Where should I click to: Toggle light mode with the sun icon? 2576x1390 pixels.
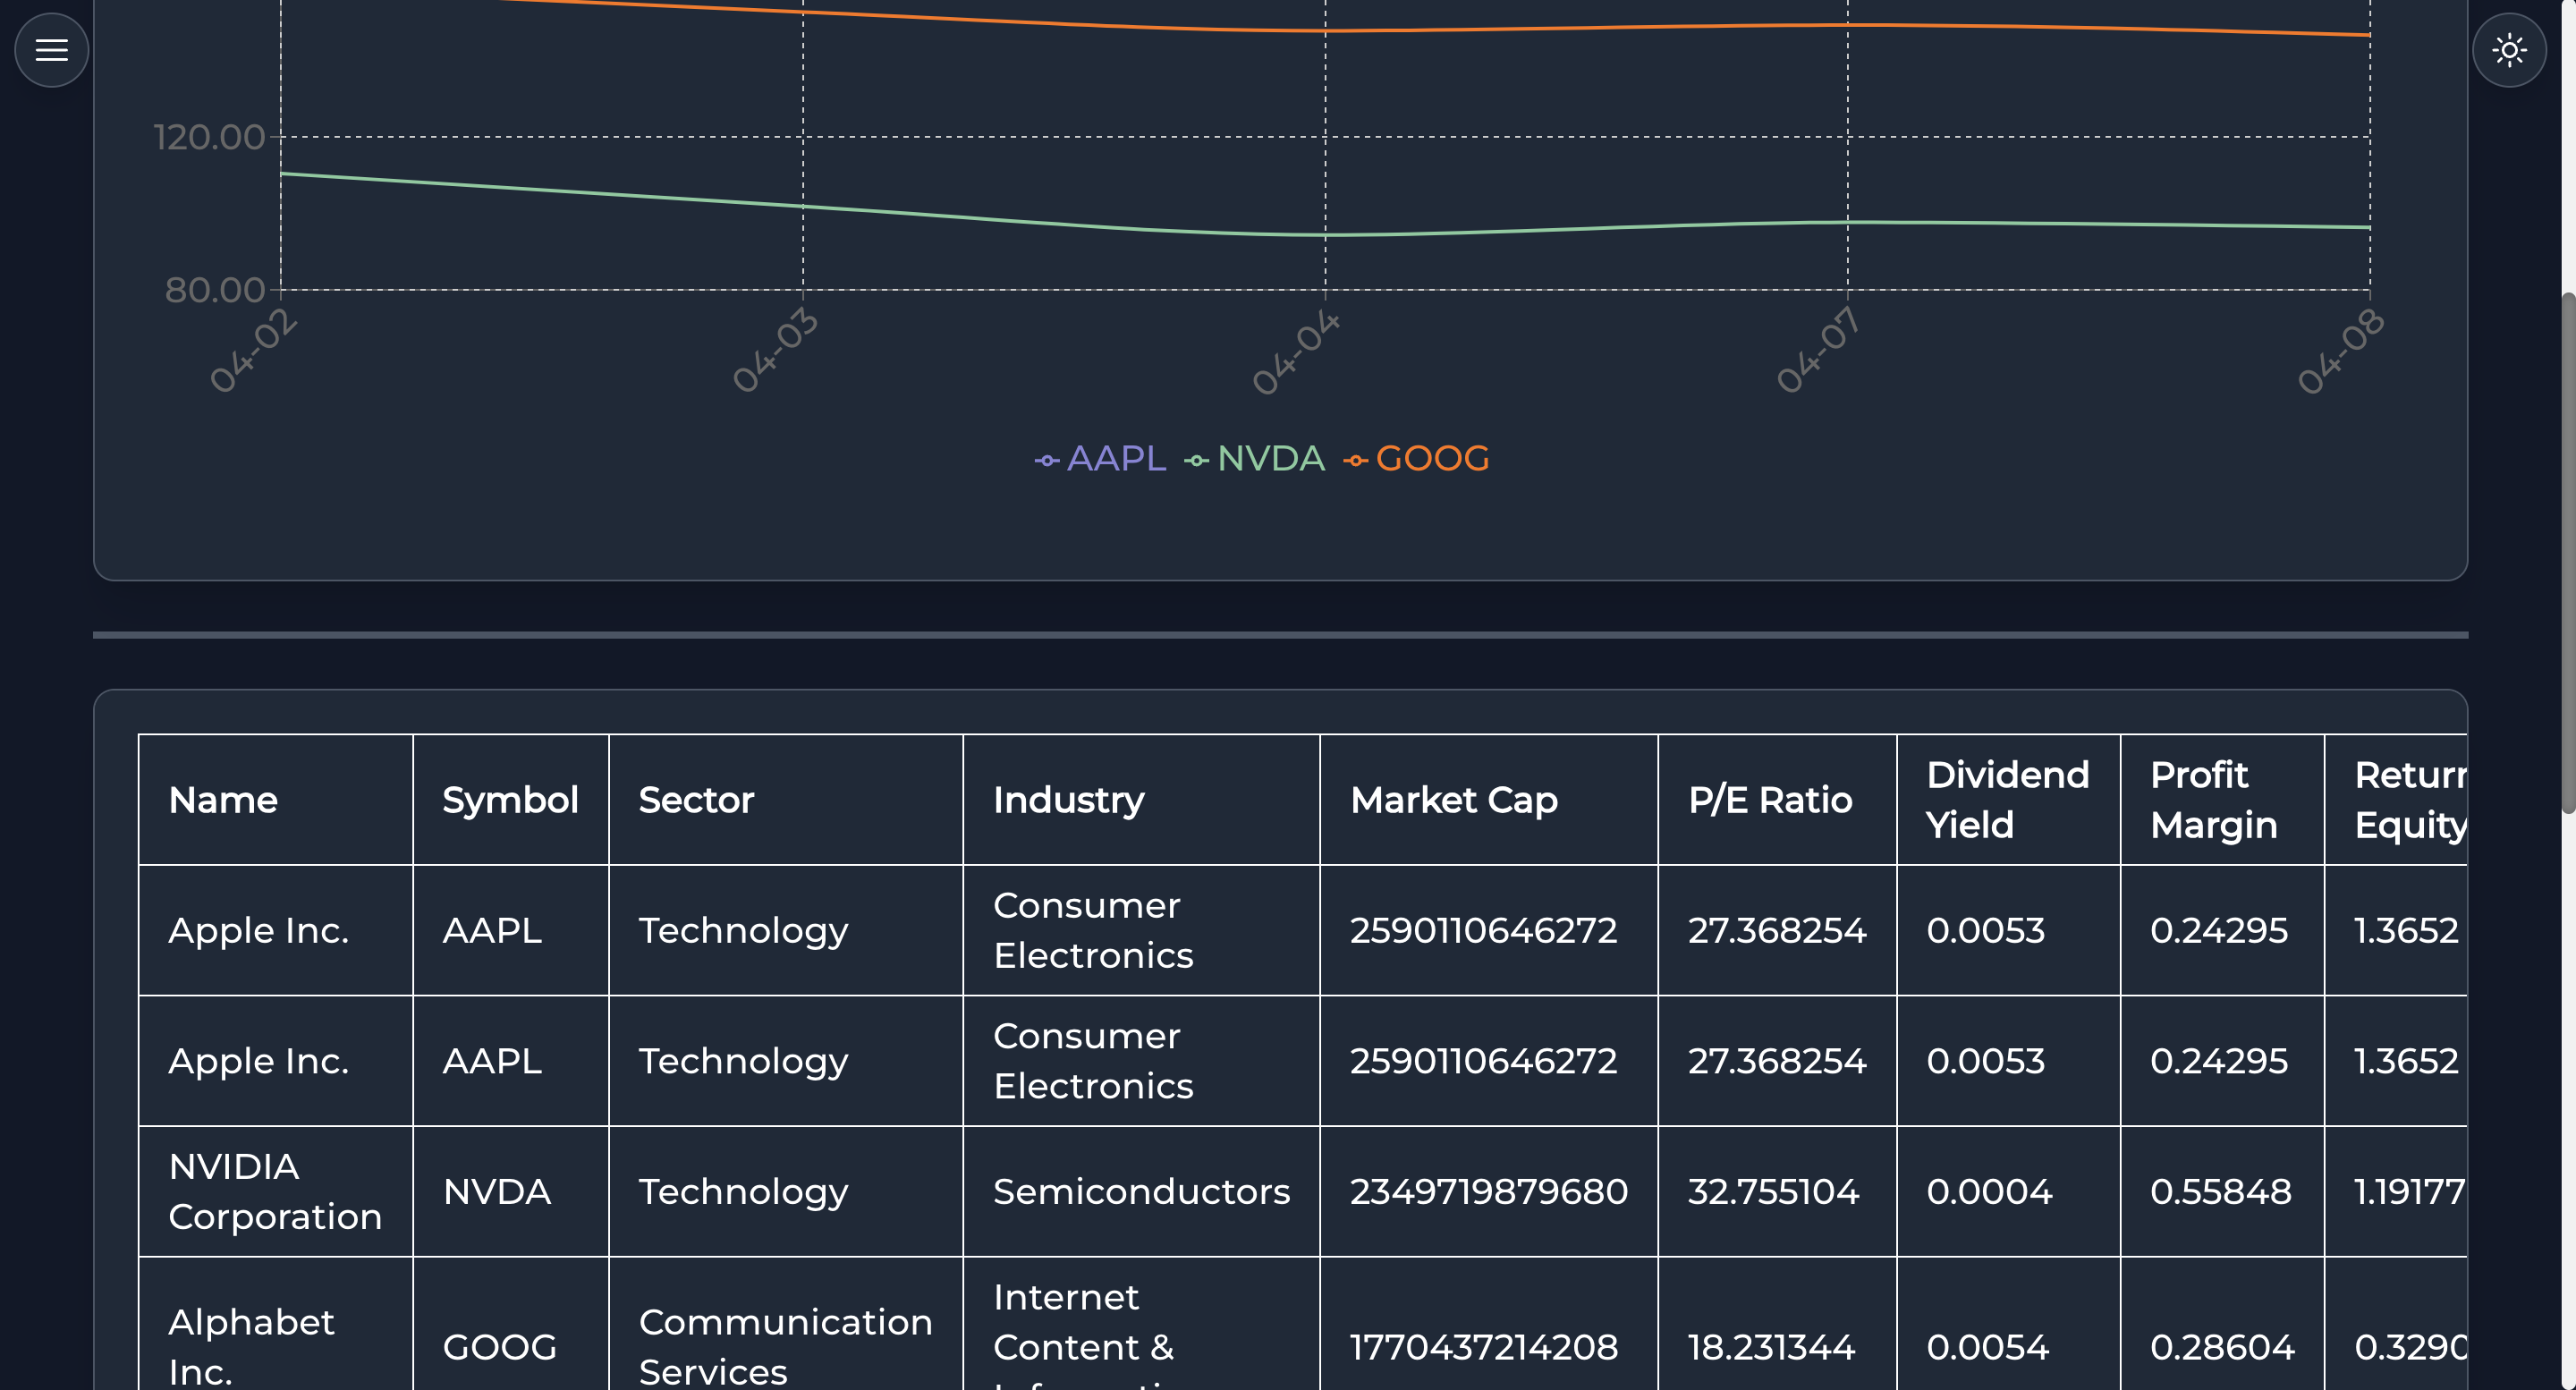click(x=2509, y=49)
